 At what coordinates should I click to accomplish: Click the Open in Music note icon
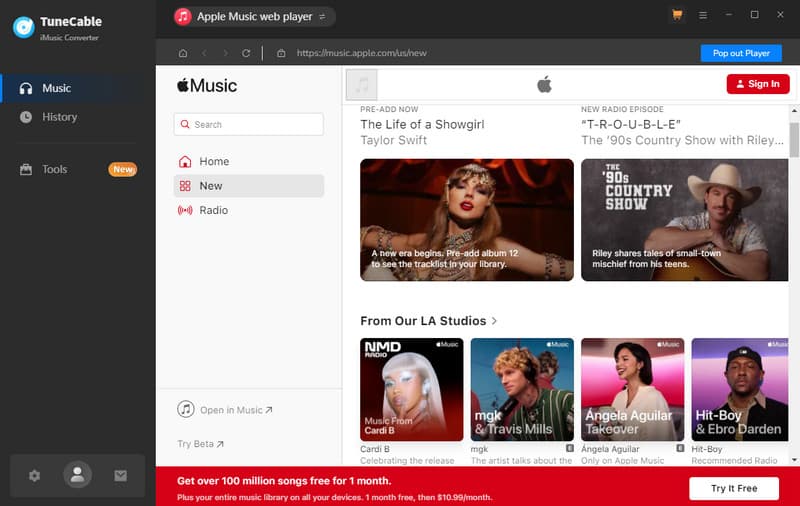[x=186, y=409]
